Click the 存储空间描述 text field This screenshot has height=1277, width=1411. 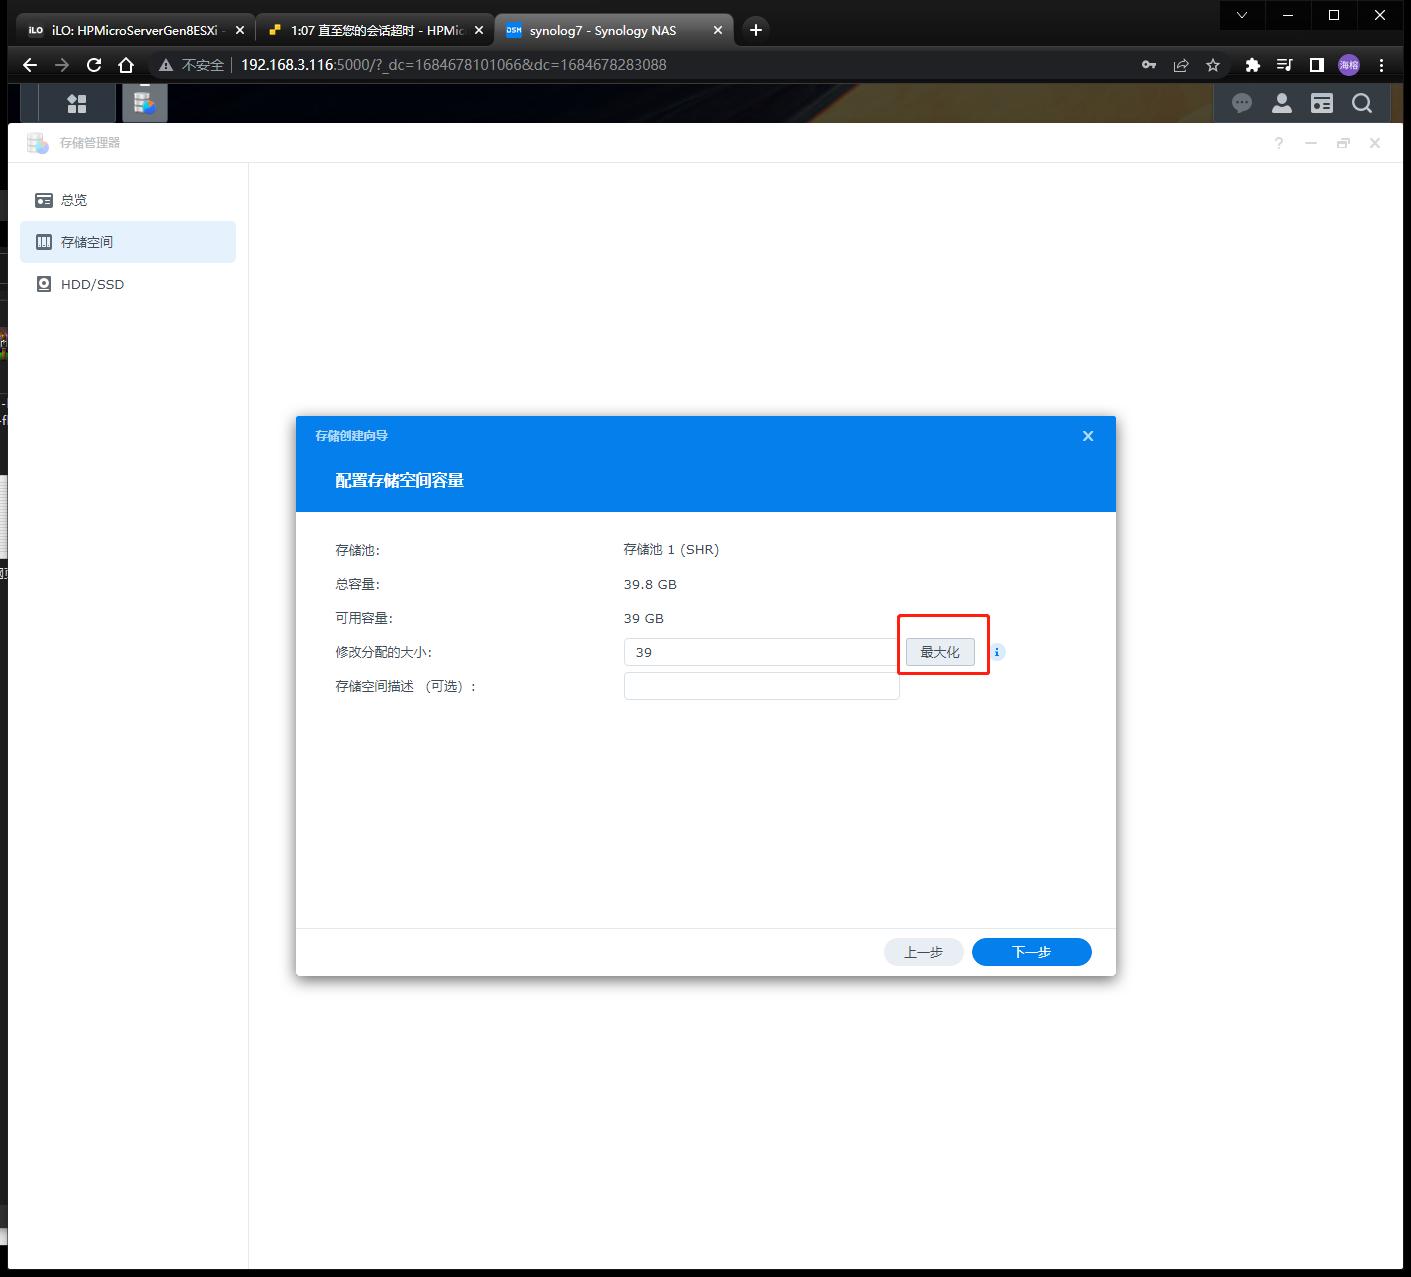point(761,686)
